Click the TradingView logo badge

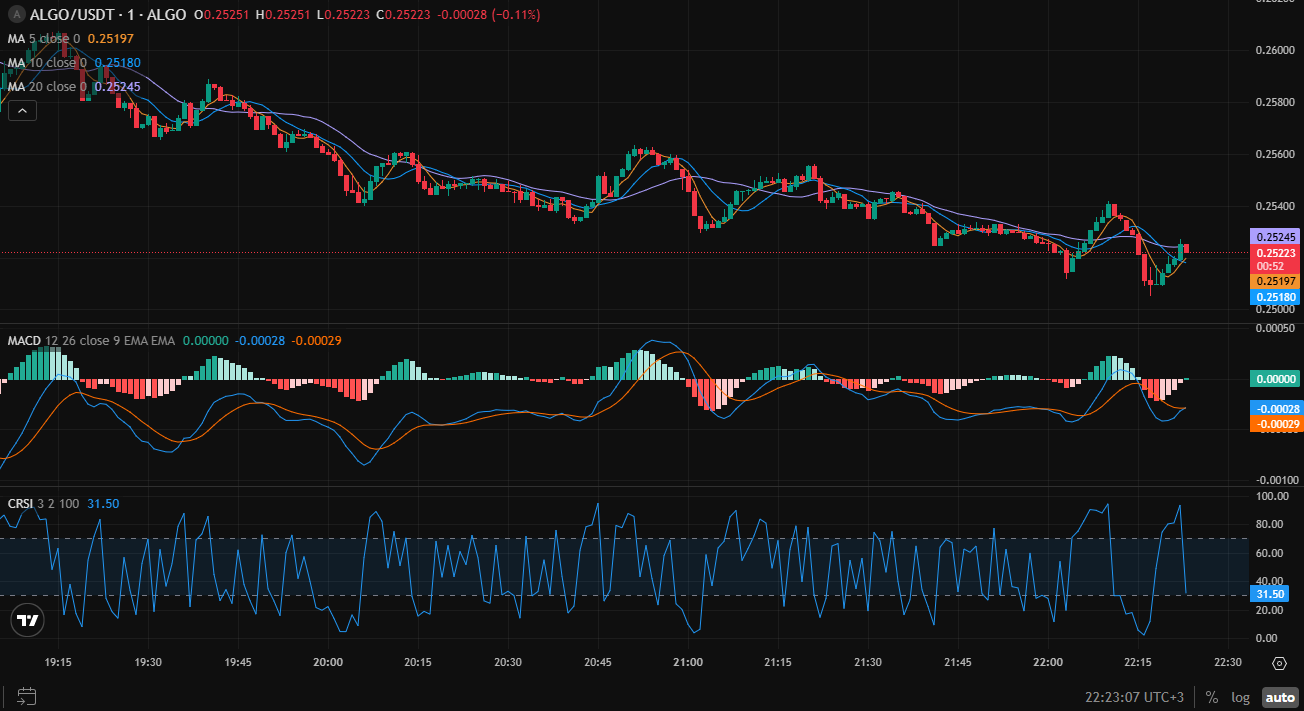click(28, 620)
